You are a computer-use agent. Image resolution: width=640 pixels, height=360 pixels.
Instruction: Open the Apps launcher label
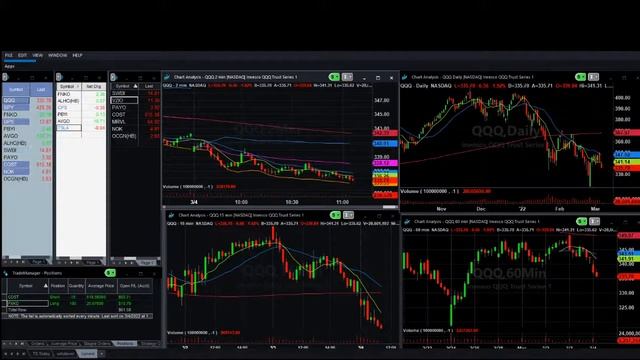(9, 66)
